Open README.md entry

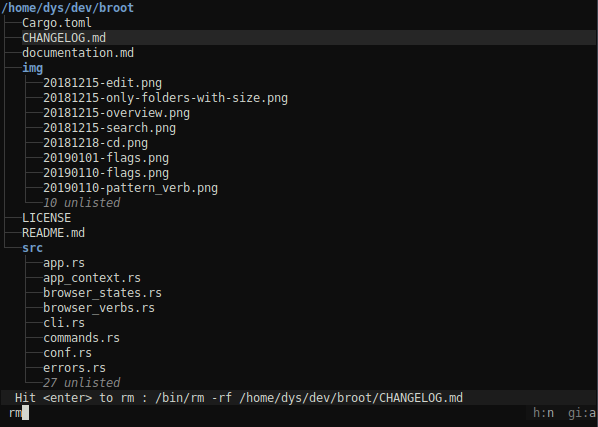53,233
